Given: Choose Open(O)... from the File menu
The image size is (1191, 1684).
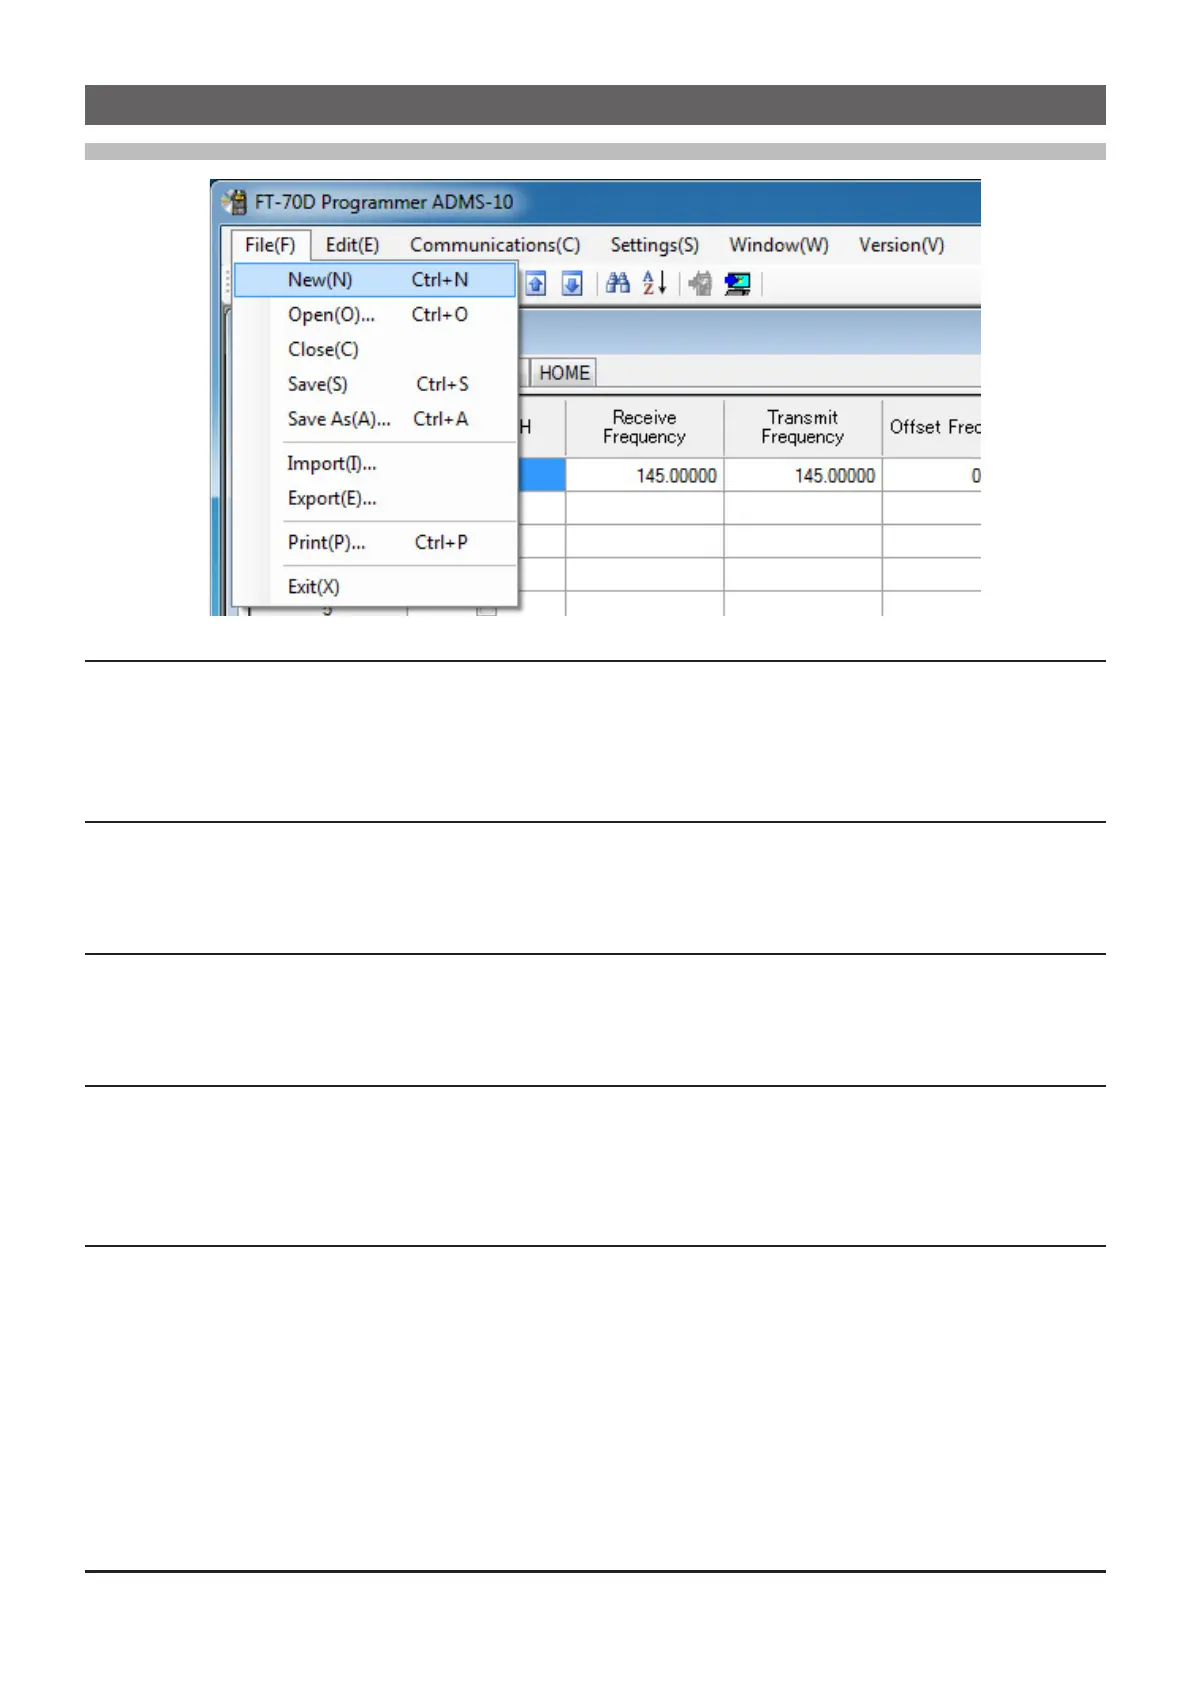Looking at the screenshot, I should 375,315.
